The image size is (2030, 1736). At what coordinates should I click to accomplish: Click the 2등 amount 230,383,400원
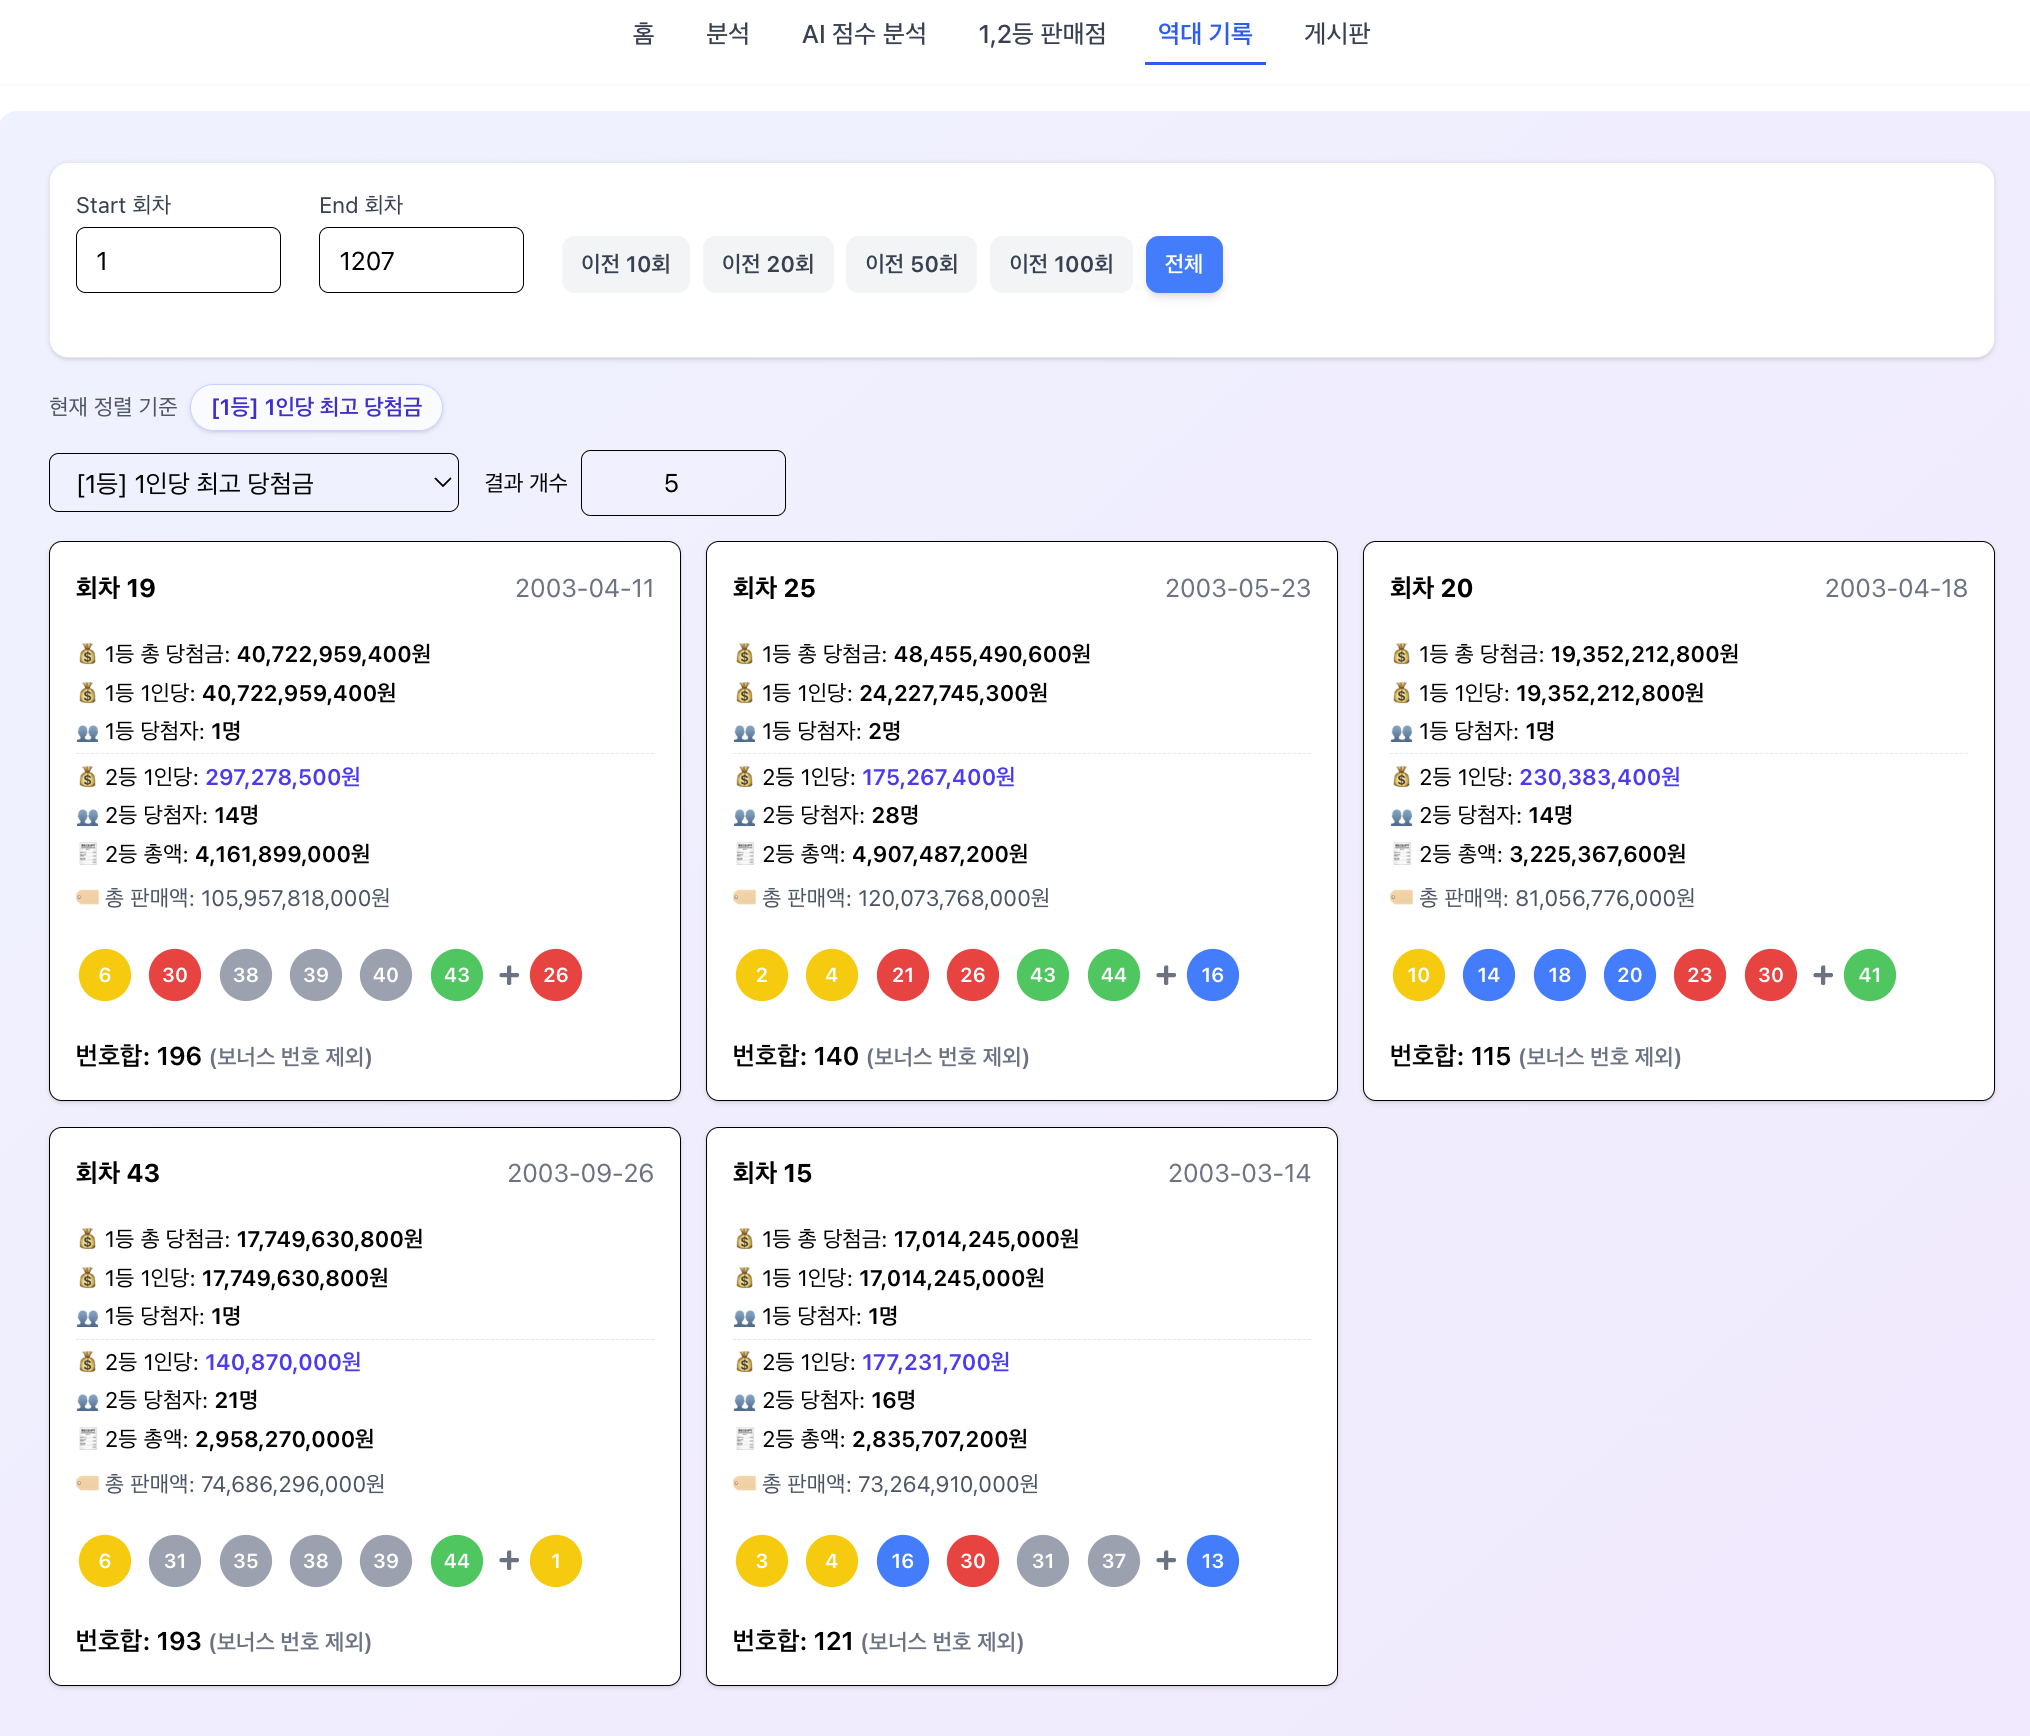click(x=1600, y=777)
